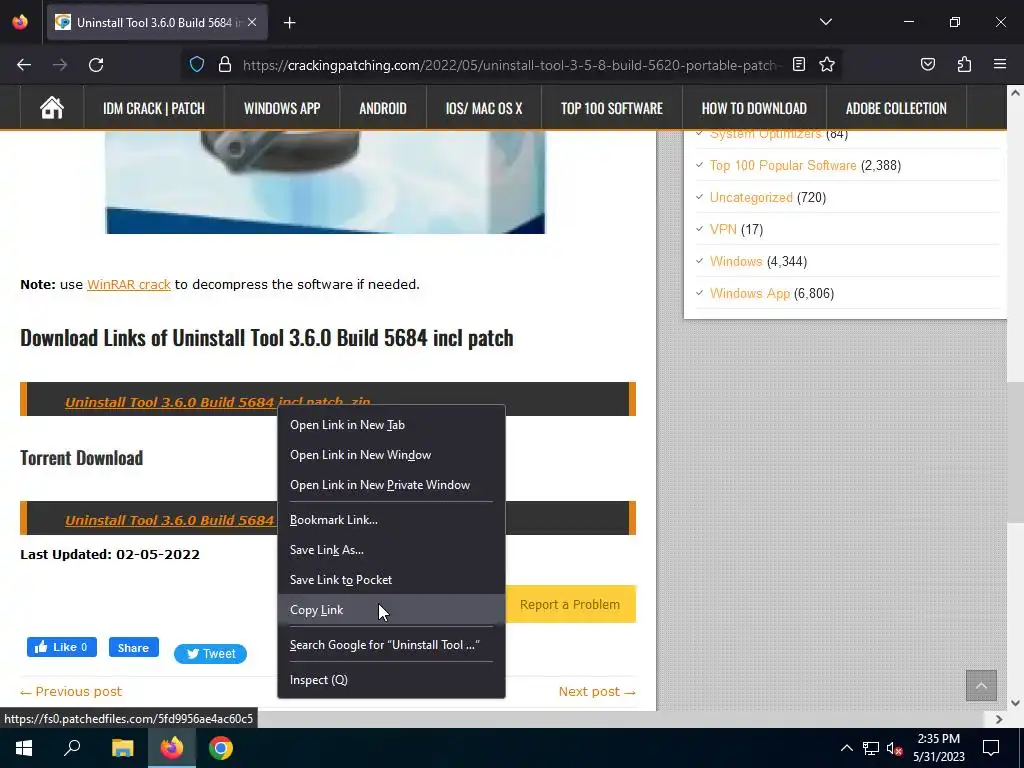Screen dimensions: 1024x768
Task: Open Windows App category link
Action: 750,293
